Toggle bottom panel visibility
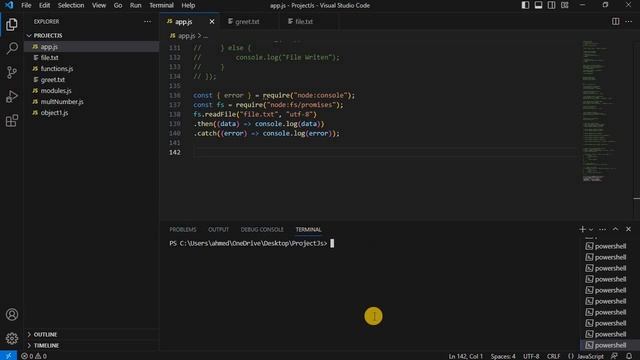The image size is (640, 360). tap(538, 5)
